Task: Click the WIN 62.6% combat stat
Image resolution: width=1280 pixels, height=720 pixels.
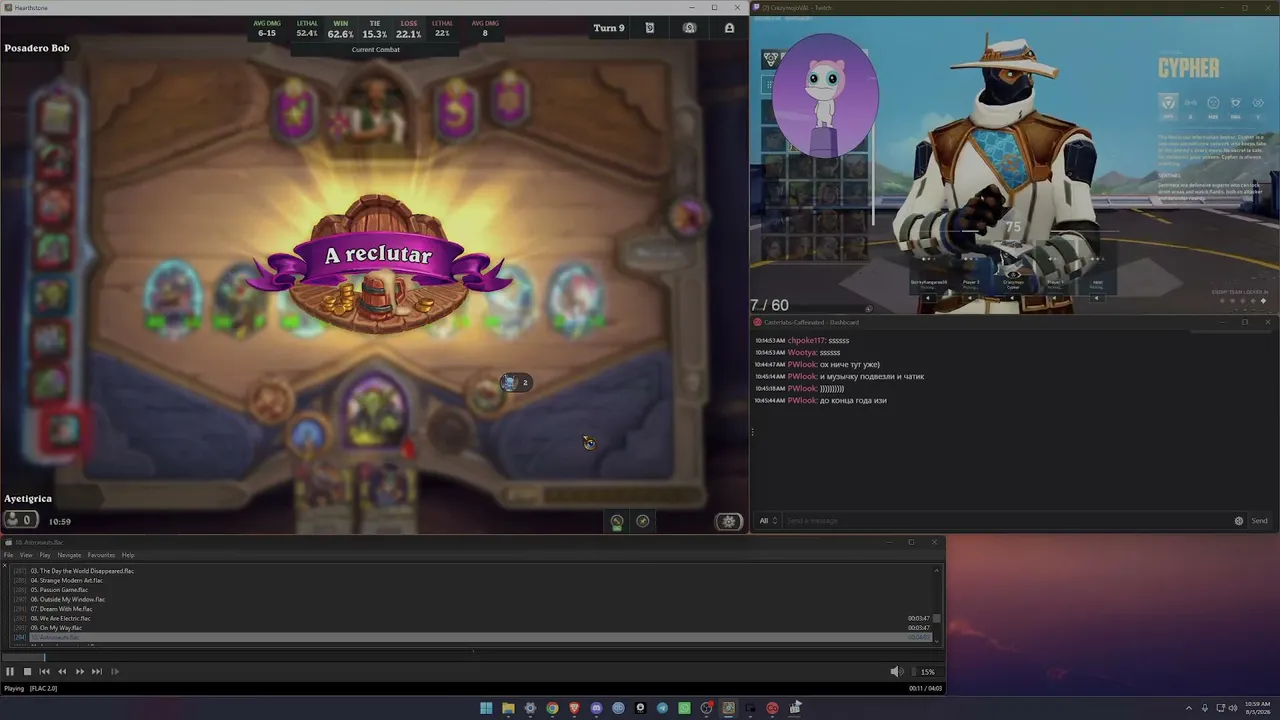Action: 341,29
